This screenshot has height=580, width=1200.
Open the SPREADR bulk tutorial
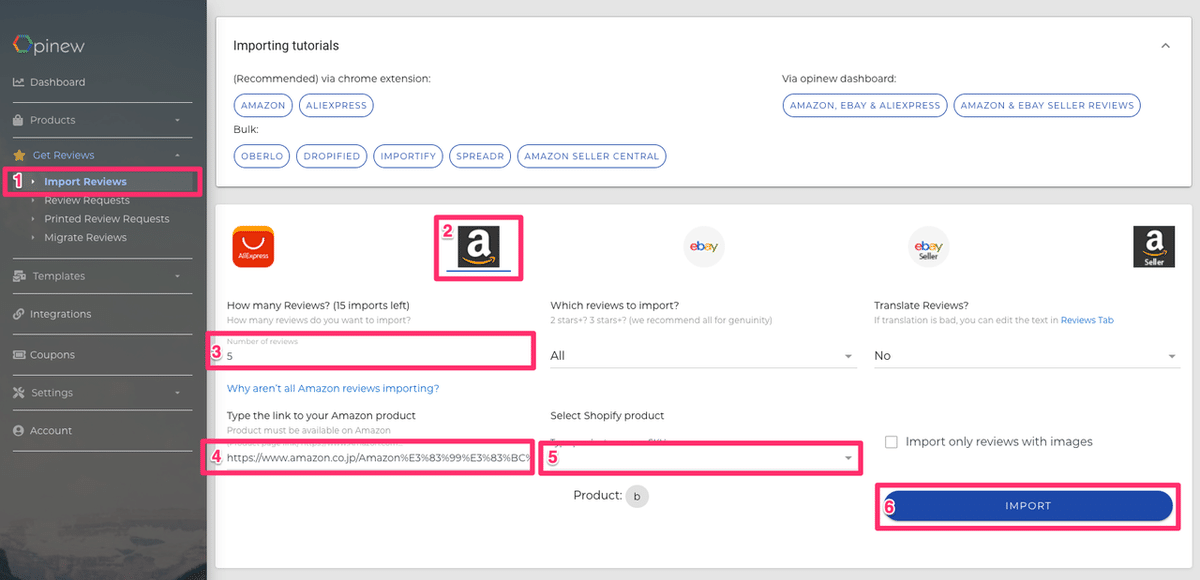pyautogui.click(x=480, y=156)
